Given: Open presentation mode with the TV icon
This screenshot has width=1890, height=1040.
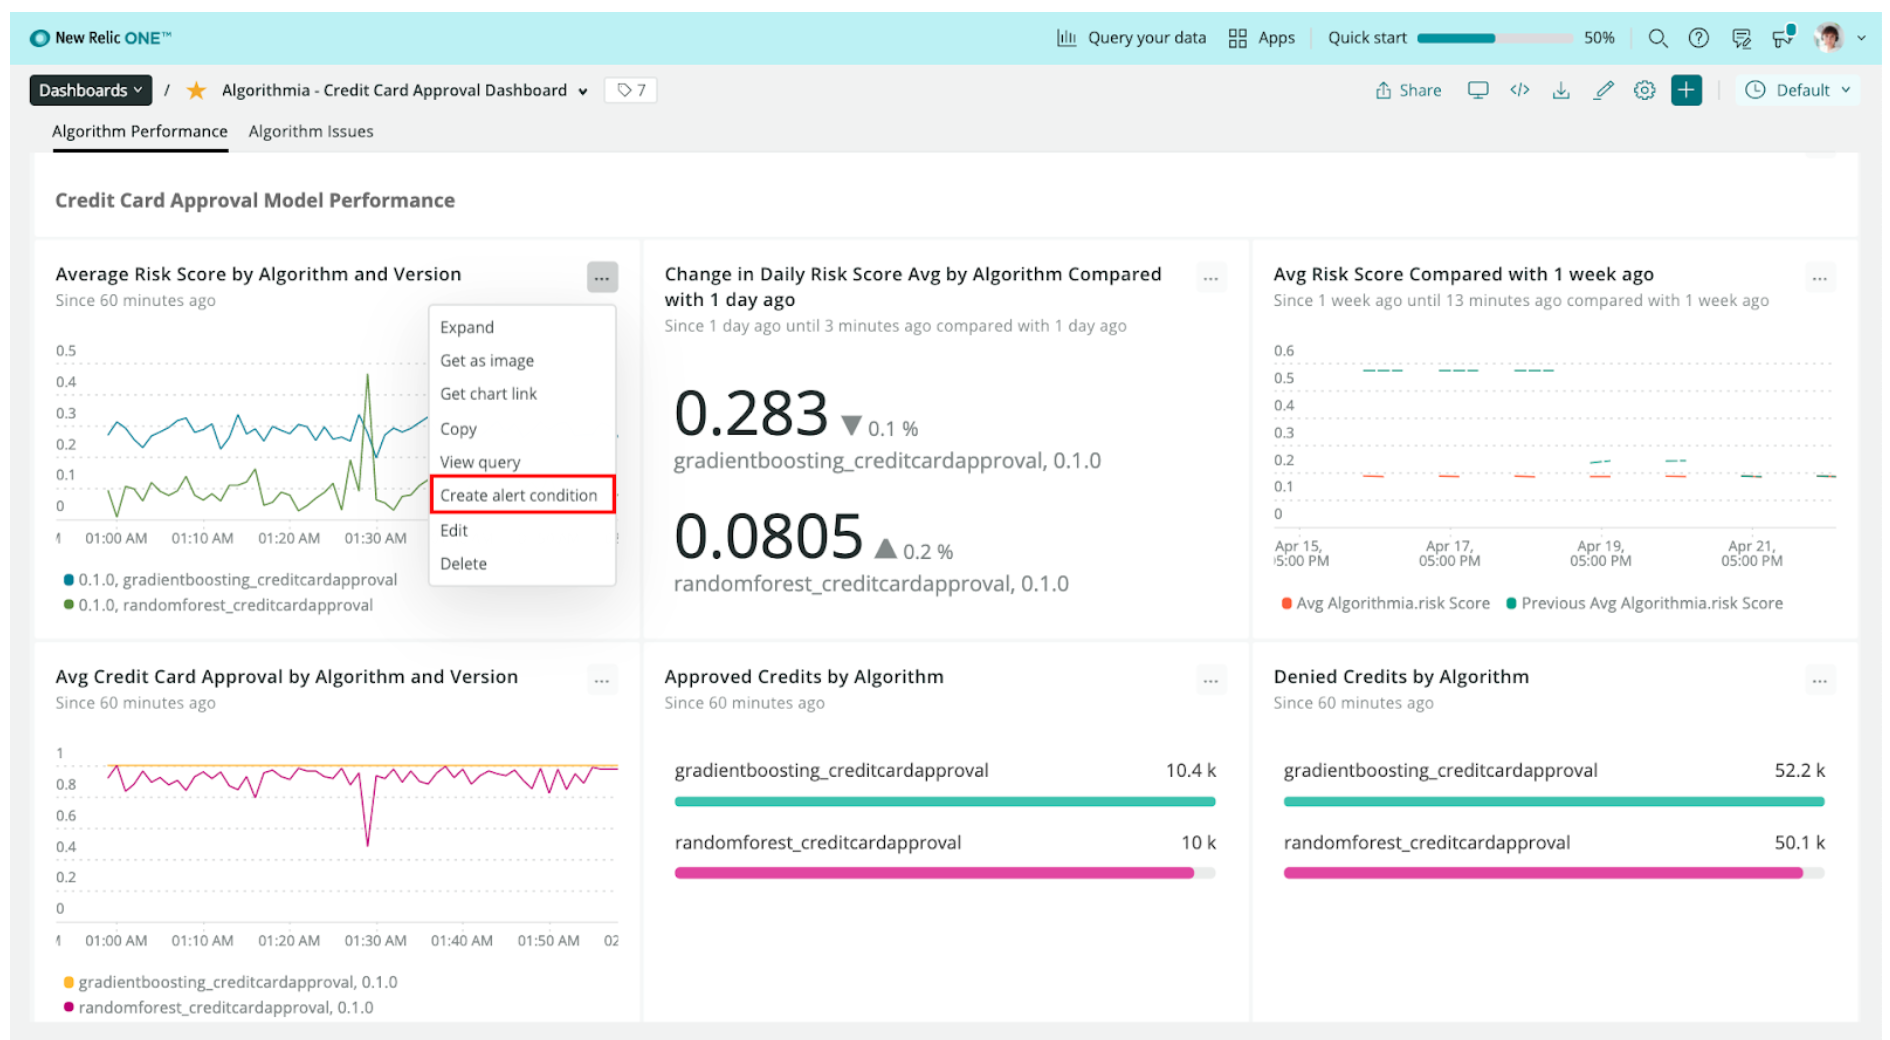Looking at the screenshot, I should click(x=1477, y=90).
